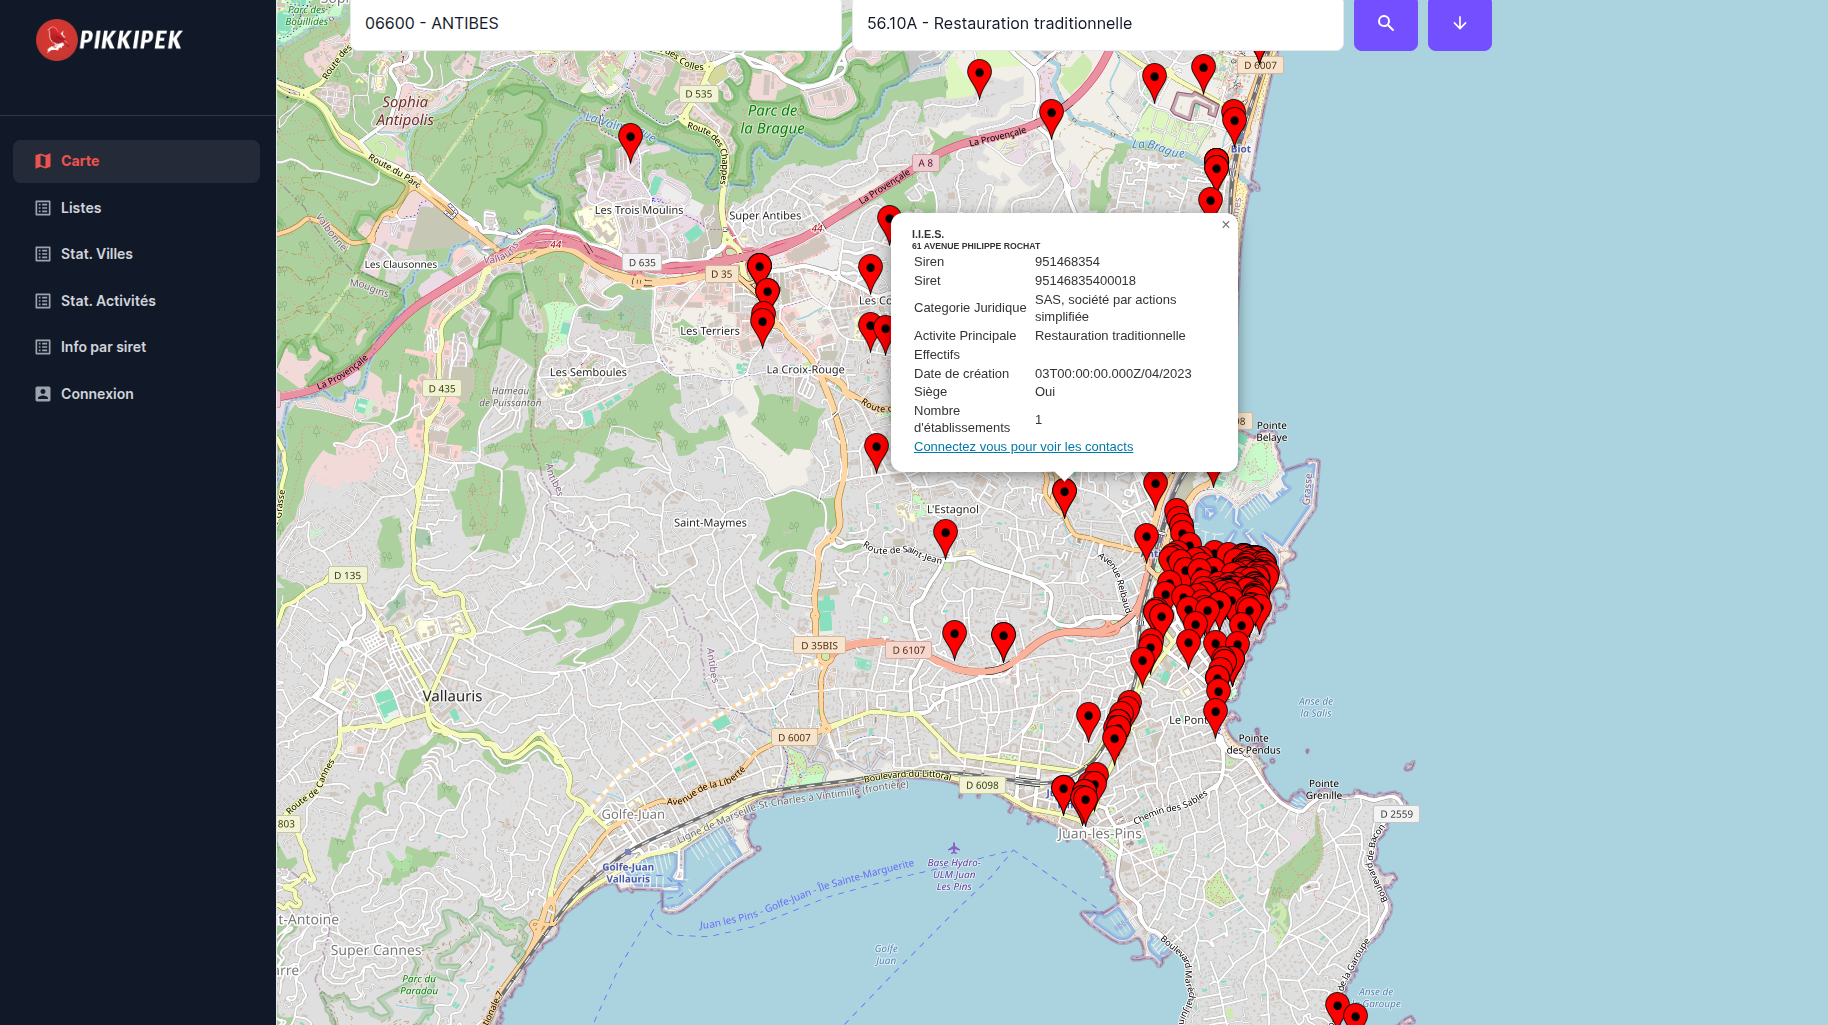This screenshot has height=1025, width=1828.
Task: Click the map marker near Parc de la Brague
Action: click(x=979, y=76)
